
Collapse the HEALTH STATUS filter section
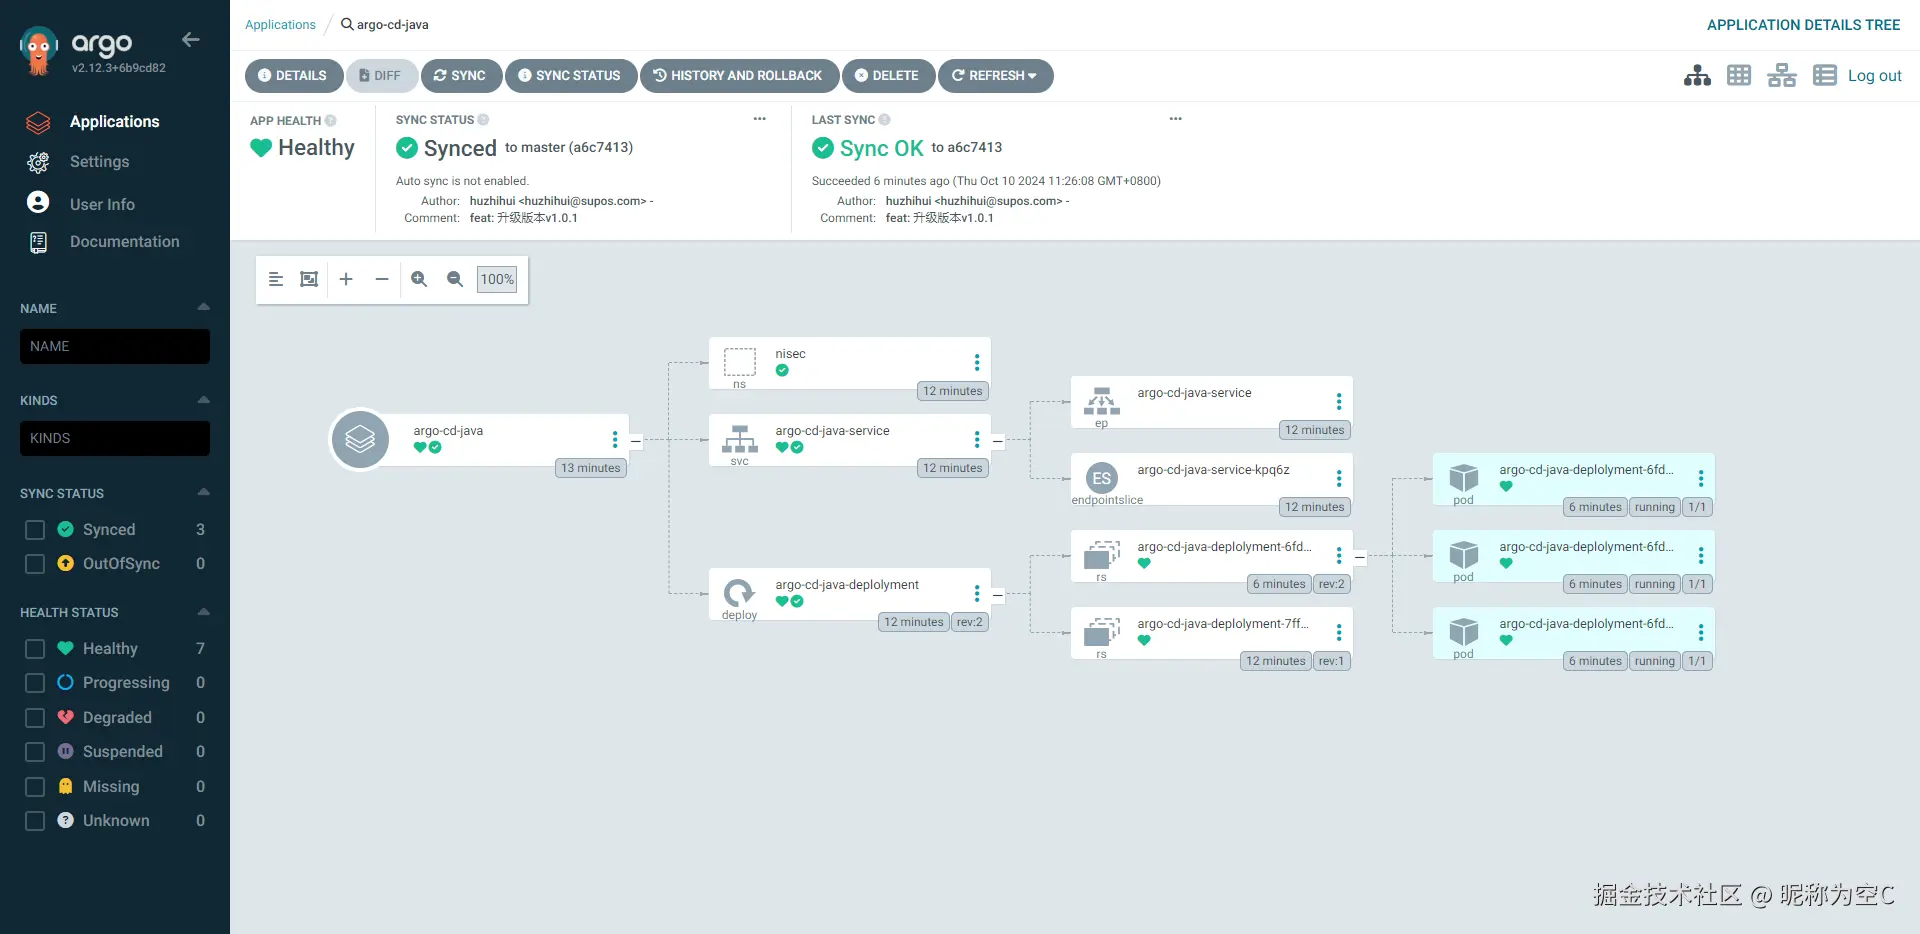(204, 611)
